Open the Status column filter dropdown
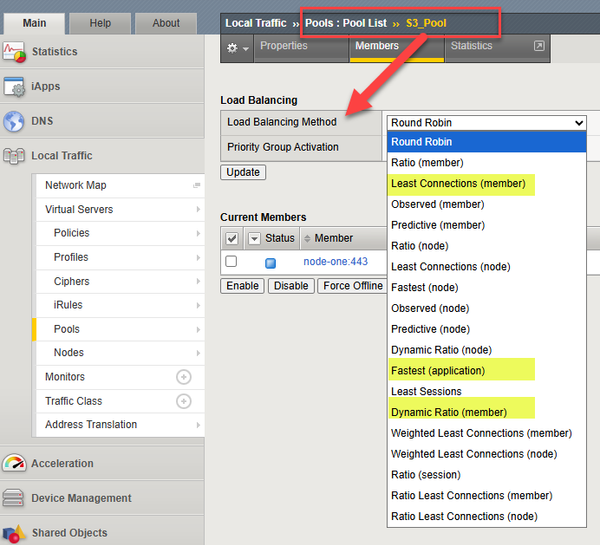Screen dimensions: 600x545 (254, 238)
